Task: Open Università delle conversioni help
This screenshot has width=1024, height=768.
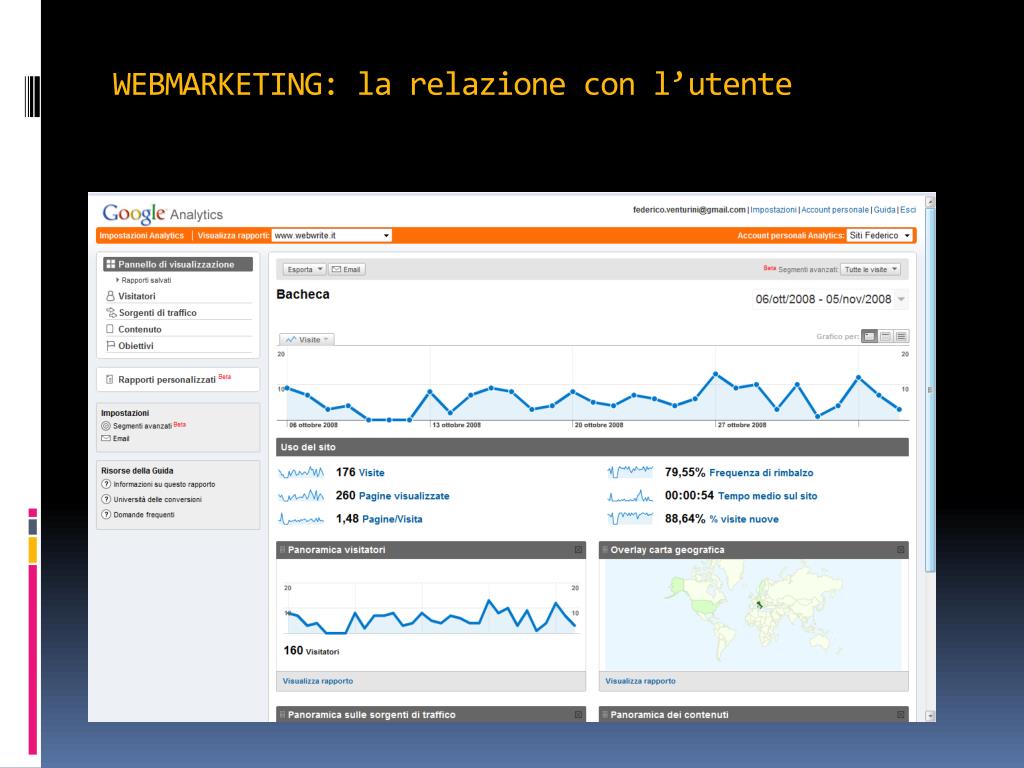Action: 157,500
